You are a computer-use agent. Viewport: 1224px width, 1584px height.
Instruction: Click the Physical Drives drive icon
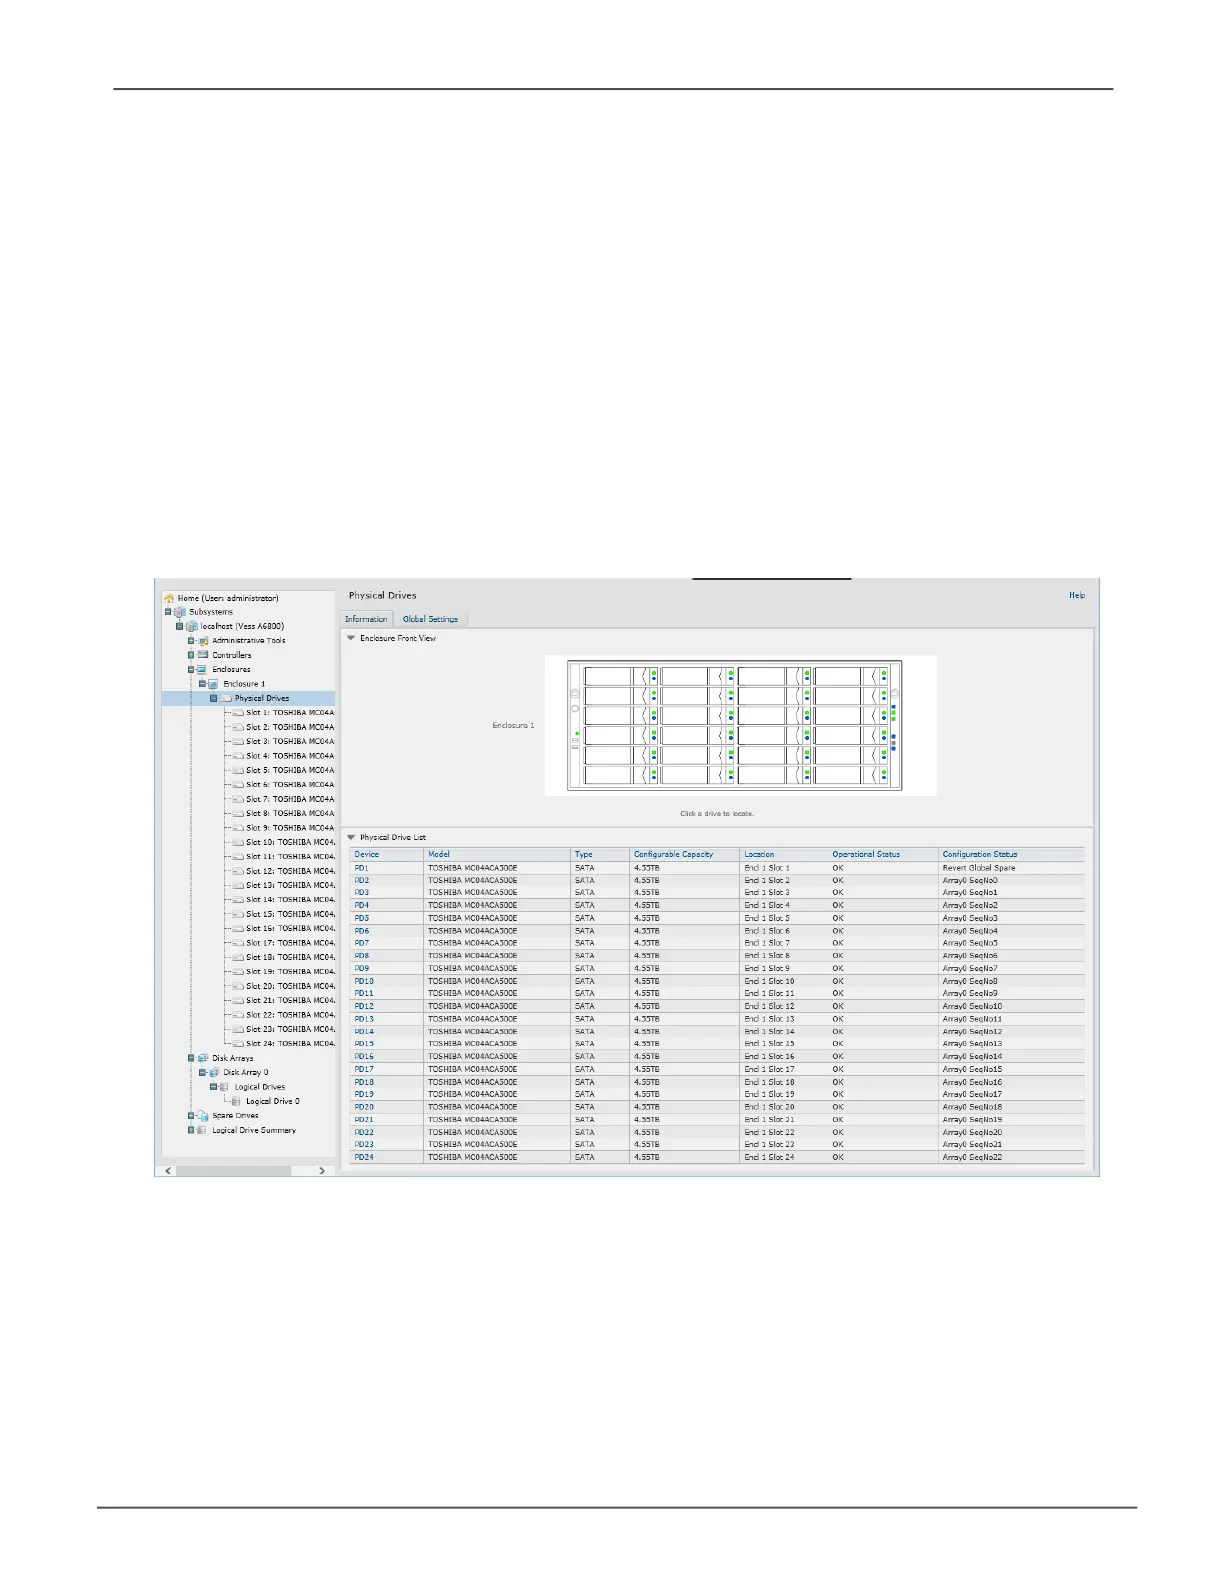[x=226, y=698]
